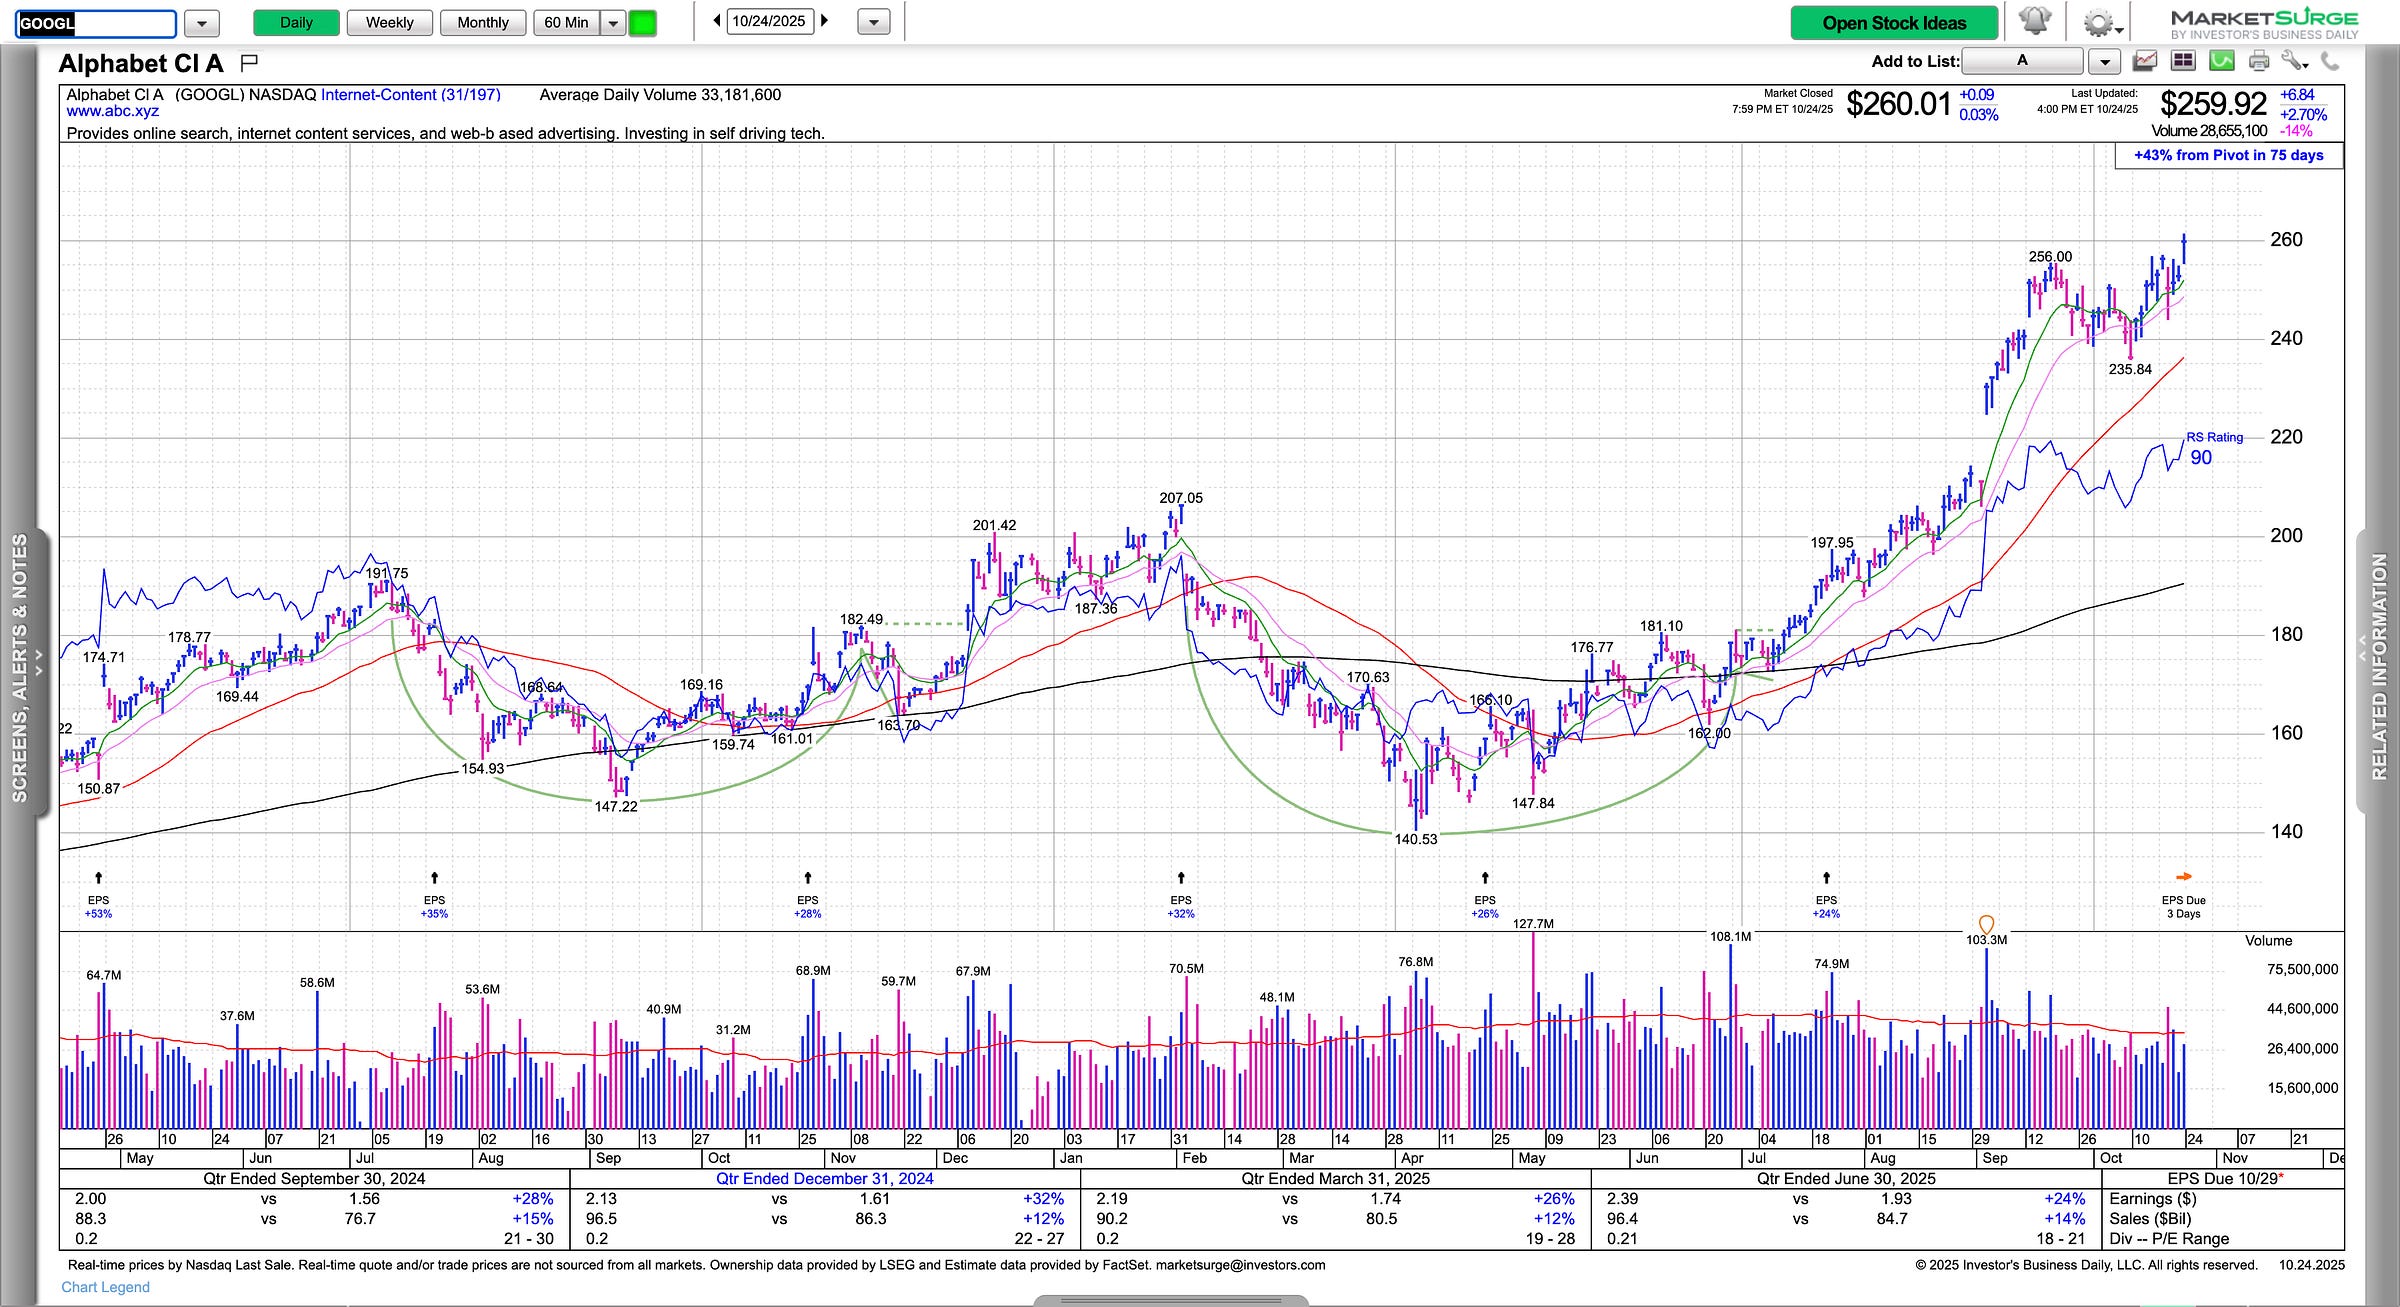Open the alerts bell icon
Screen dimensions: 2400x1307
[2035, 22]
